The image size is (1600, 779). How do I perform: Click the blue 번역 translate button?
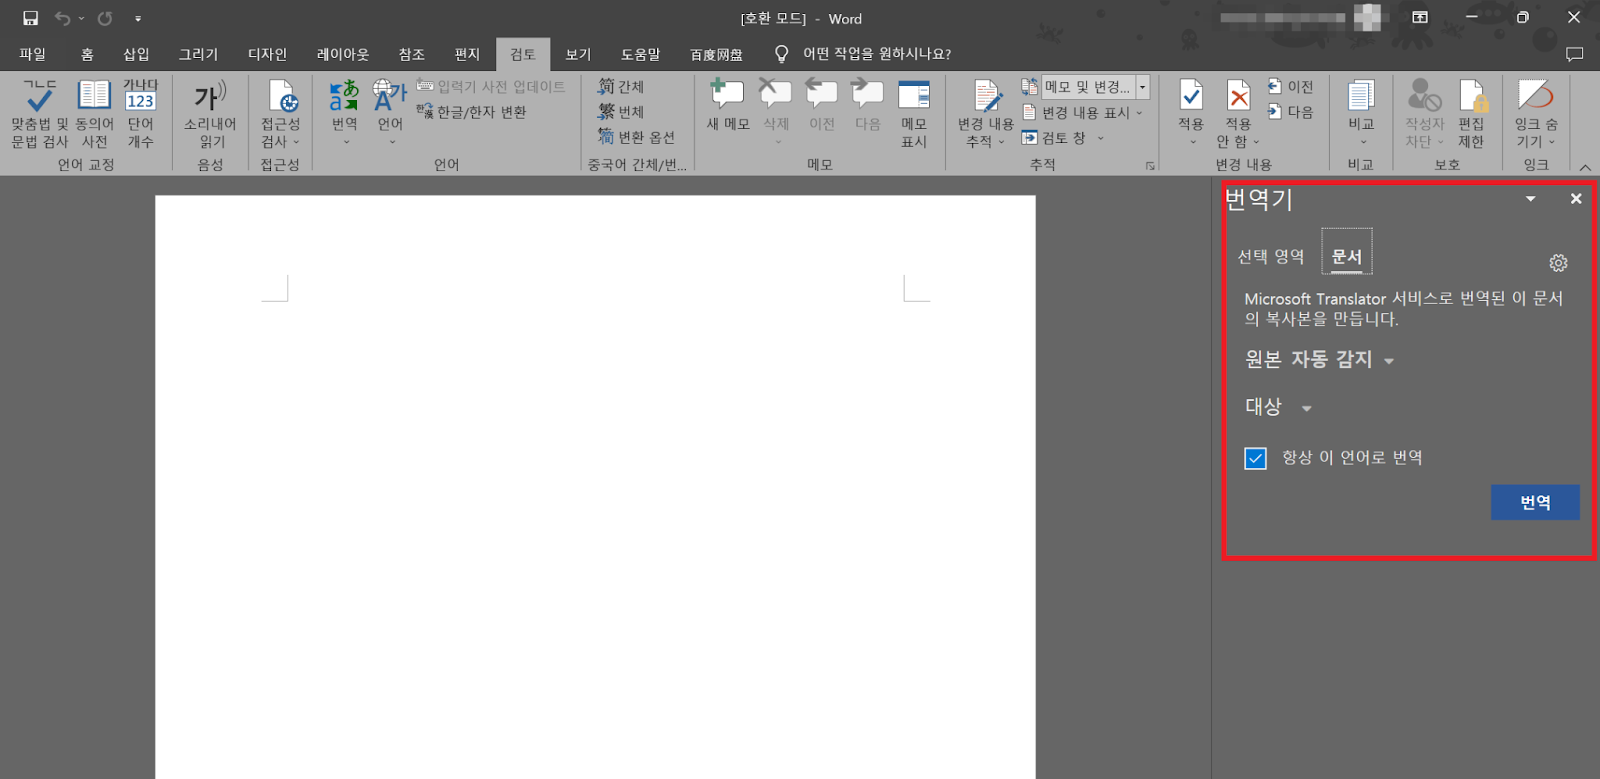click(1535, 502)
